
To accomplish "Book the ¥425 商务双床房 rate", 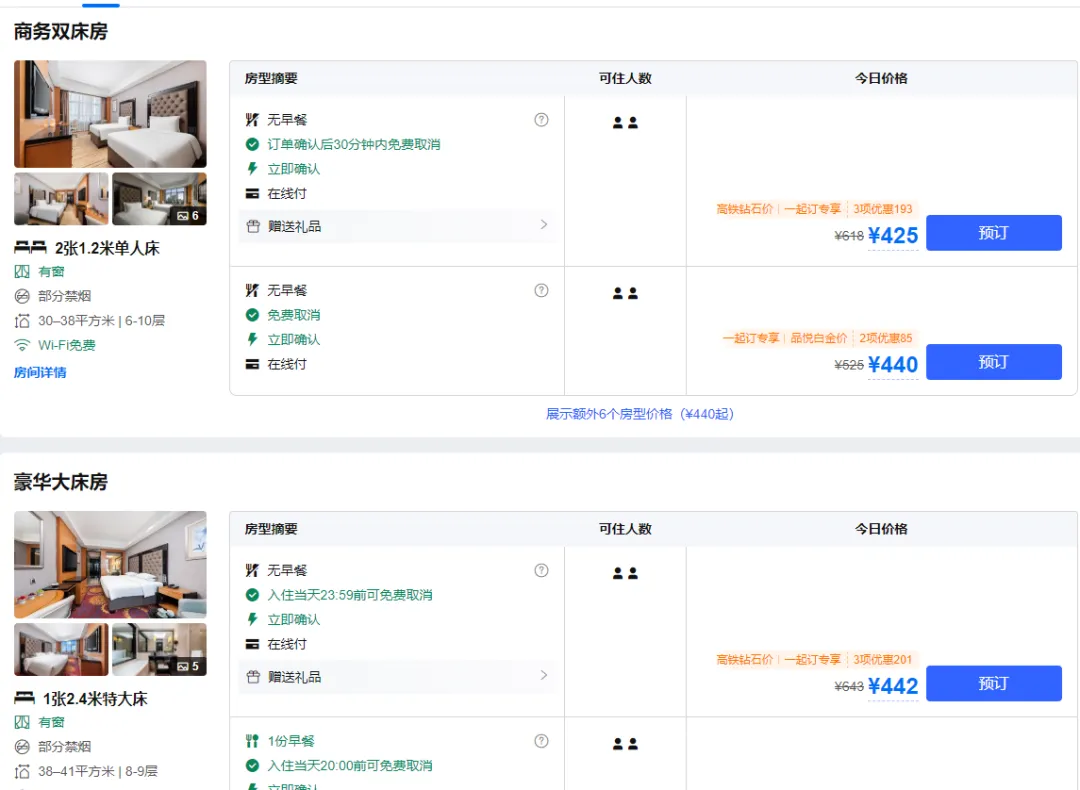I will tap(993, 233).
